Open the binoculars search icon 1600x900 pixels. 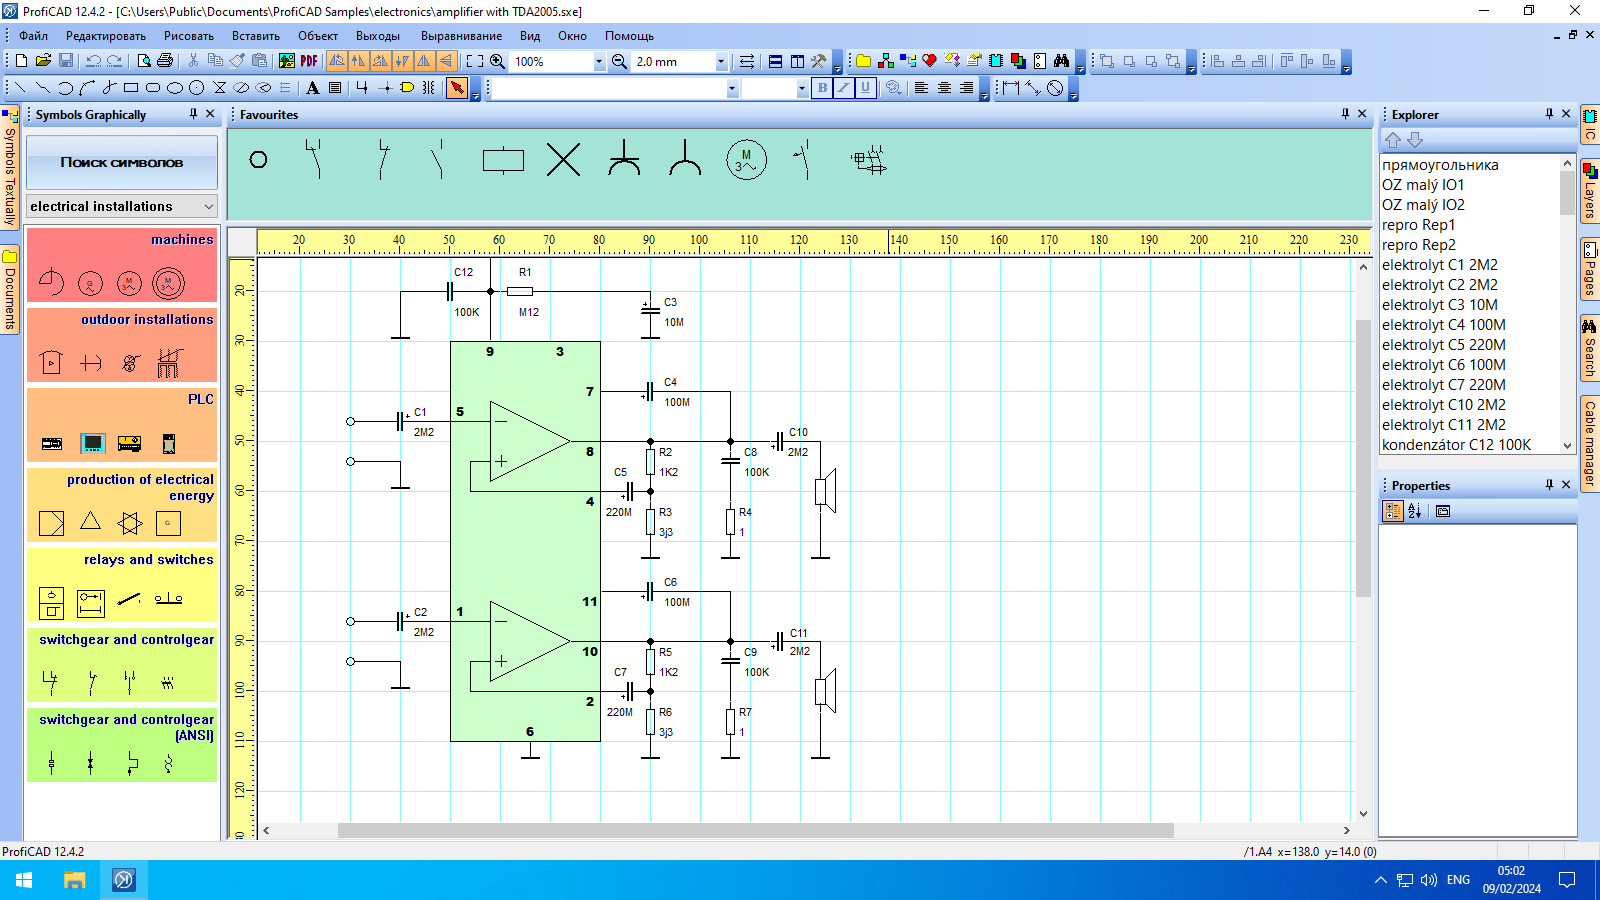point(1061,61)
